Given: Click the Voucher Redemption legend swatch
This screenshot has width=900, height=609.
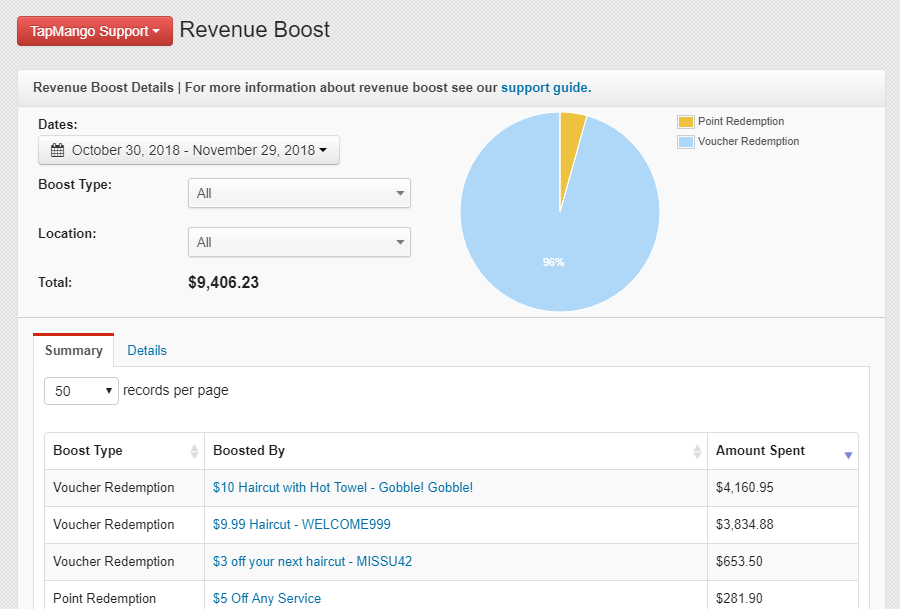Looking at the screenshot, I should [685, 142].
